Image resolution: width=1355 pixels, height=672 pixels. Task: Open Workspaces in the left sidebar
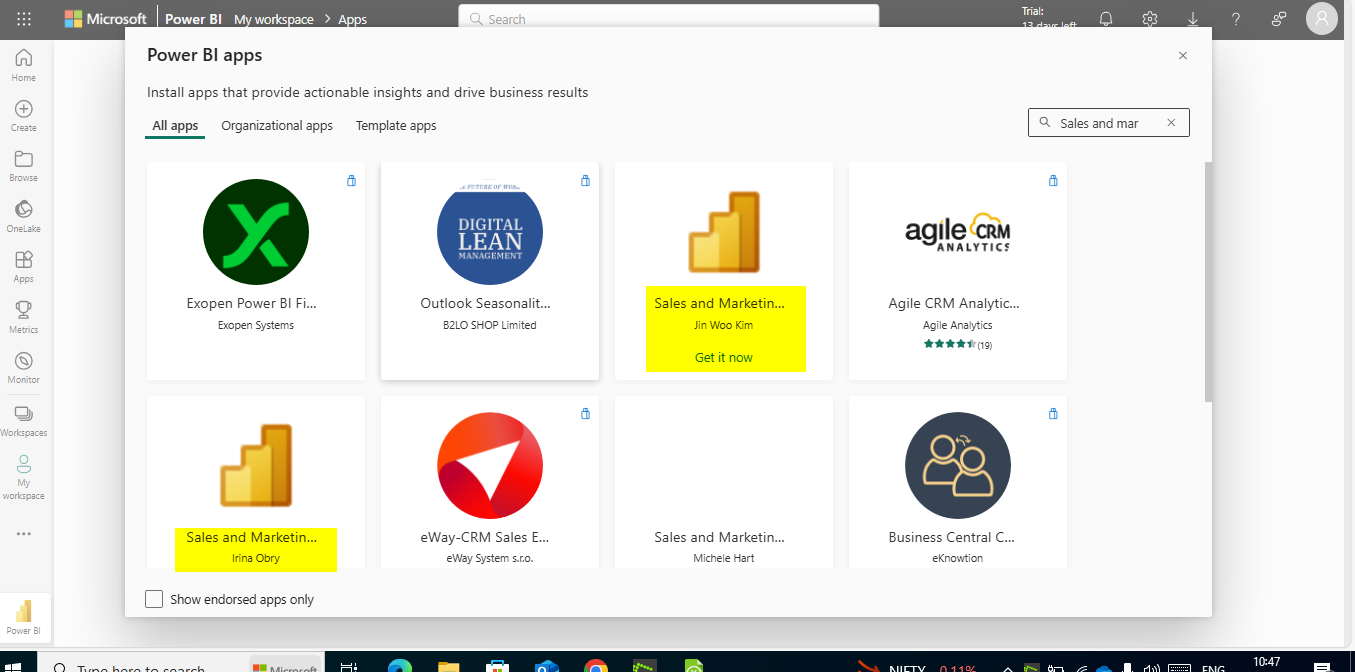point(24,420)
